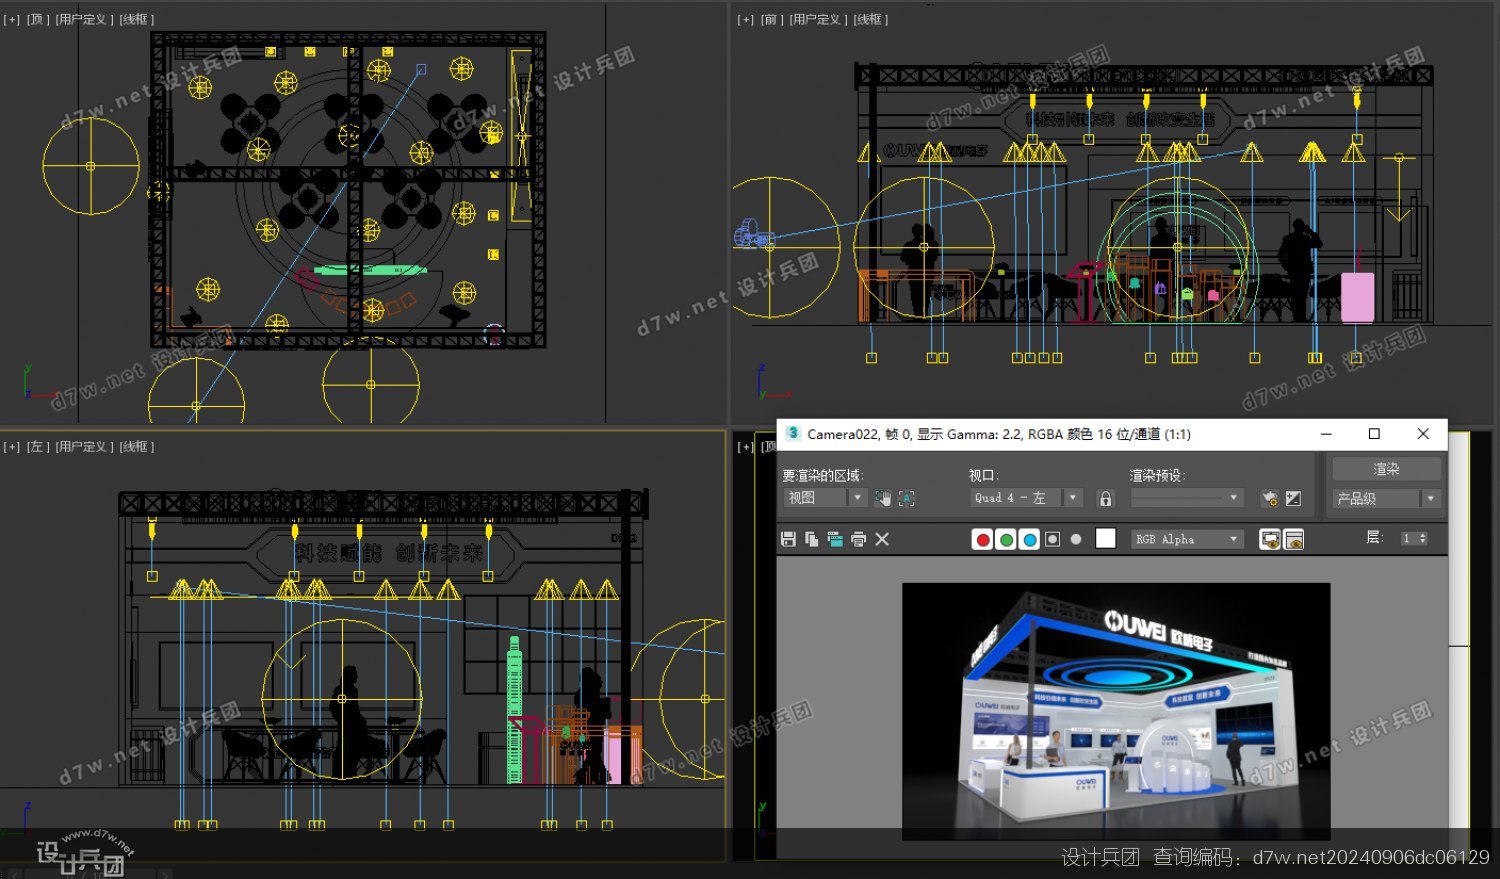Click the front viewport [+] menu
Image resolution: width=1500 pixels, height=879 pixels.
point(745,19)
